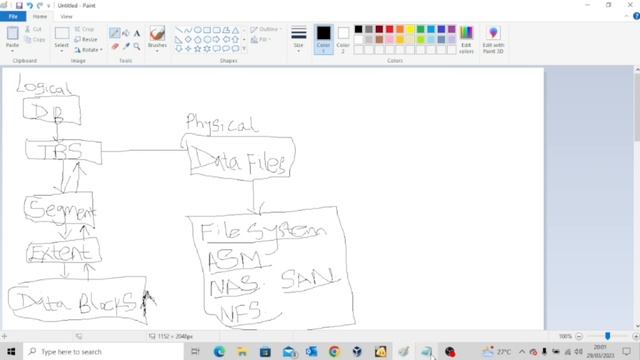
Task: Pick the green color swatch
Action: tap(420, 29)
